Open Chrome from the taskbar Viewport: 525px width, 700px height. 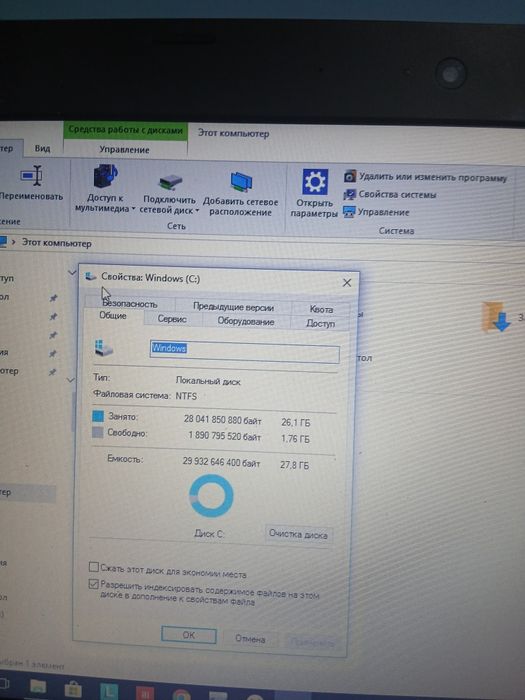click(x=181, y=695)
